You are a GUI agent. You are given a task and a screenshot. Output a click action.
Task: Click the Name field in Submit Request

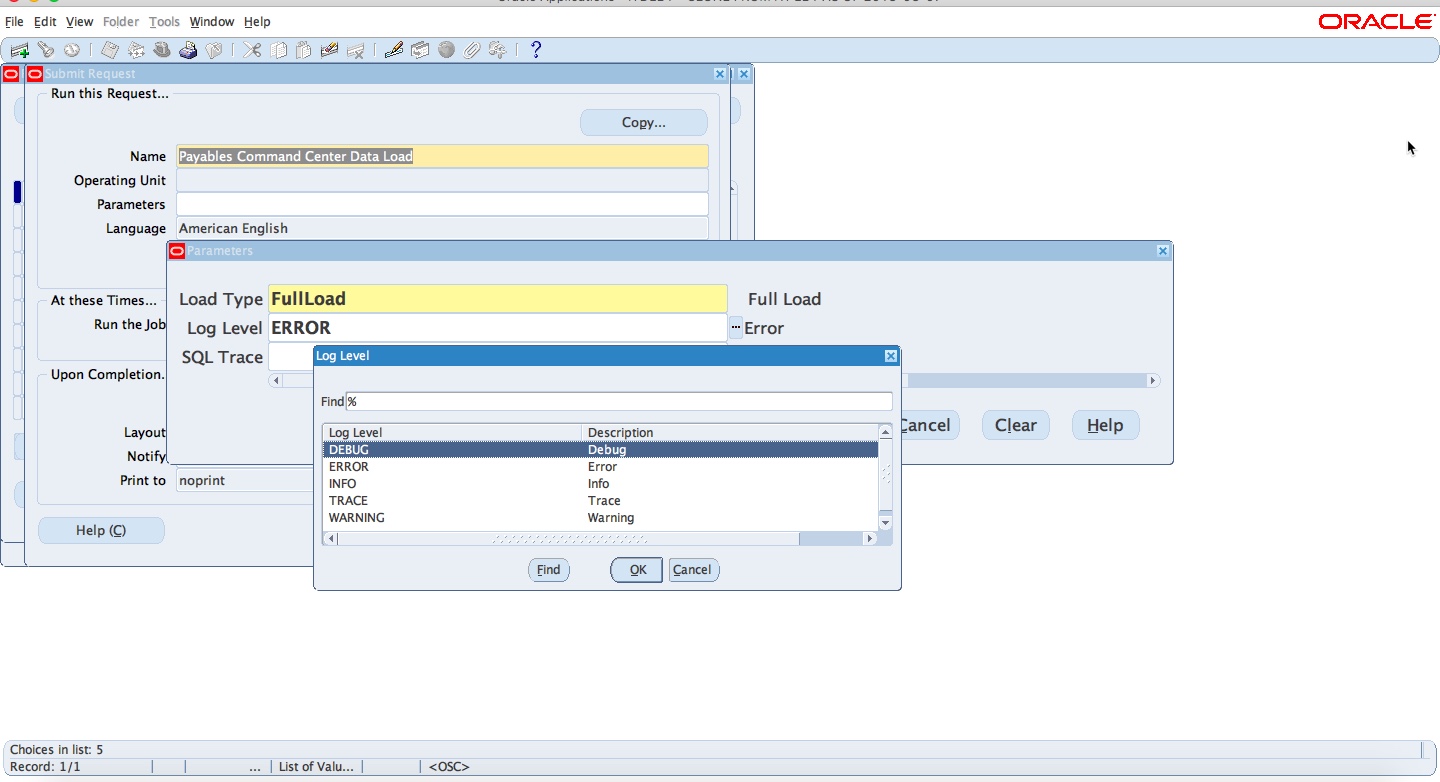[x=442, y=156]
